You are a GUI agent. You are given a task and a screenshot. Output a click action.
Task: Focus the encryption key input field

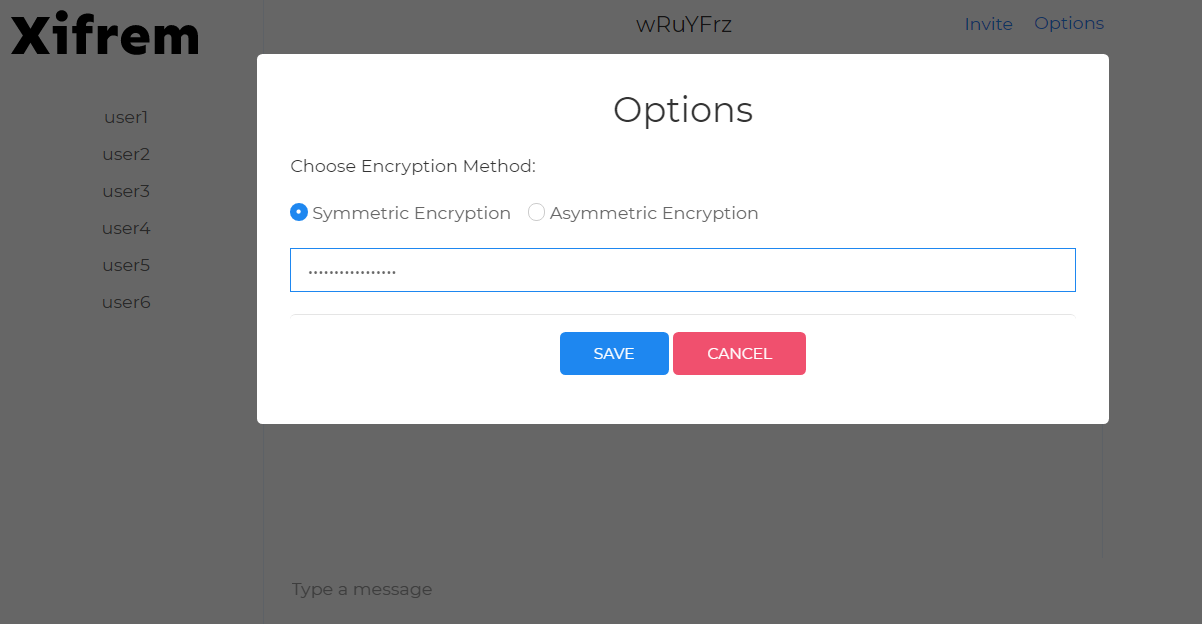(683, 269)
